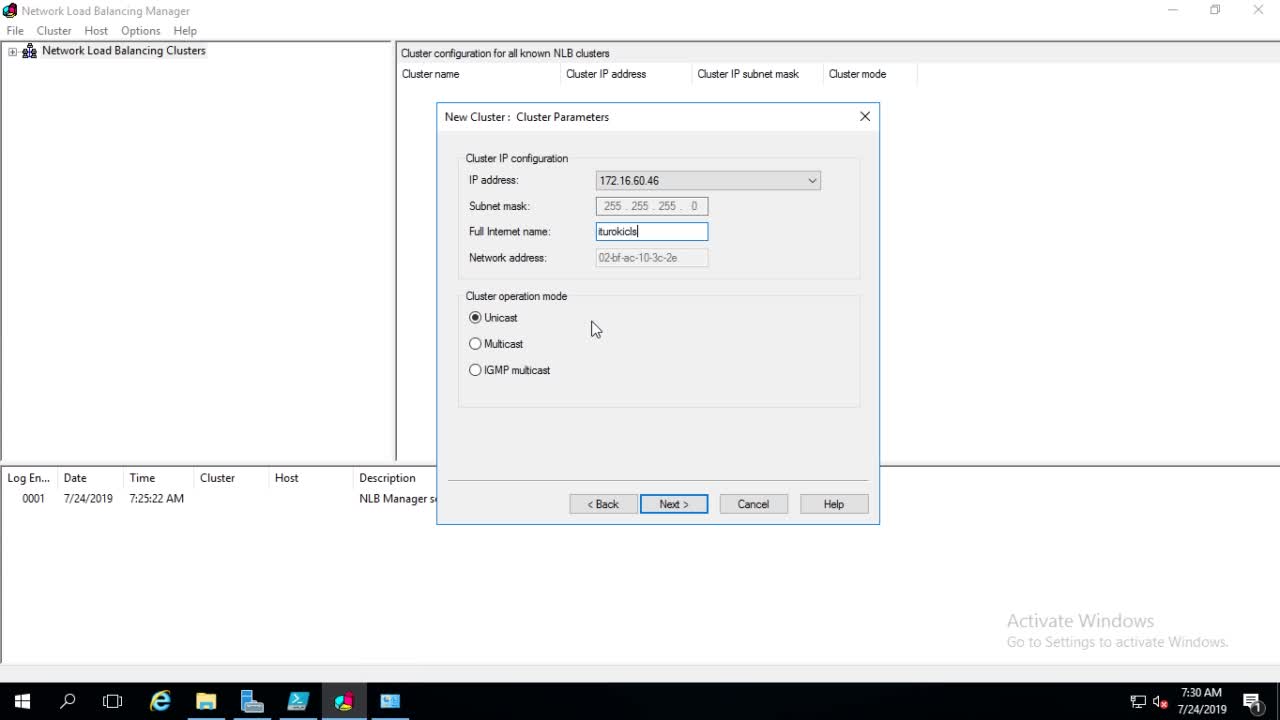Click the Log En... column header
Image resolution: width=1280 pixels, height=720 pixels.
[29, 478]
